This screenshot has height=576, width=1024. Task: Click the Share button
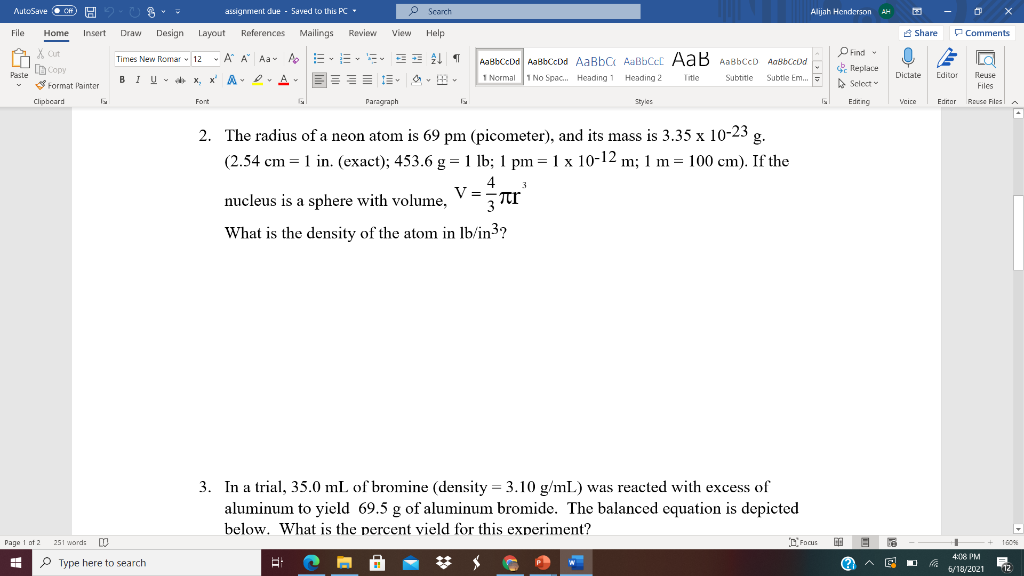point(920,33)
